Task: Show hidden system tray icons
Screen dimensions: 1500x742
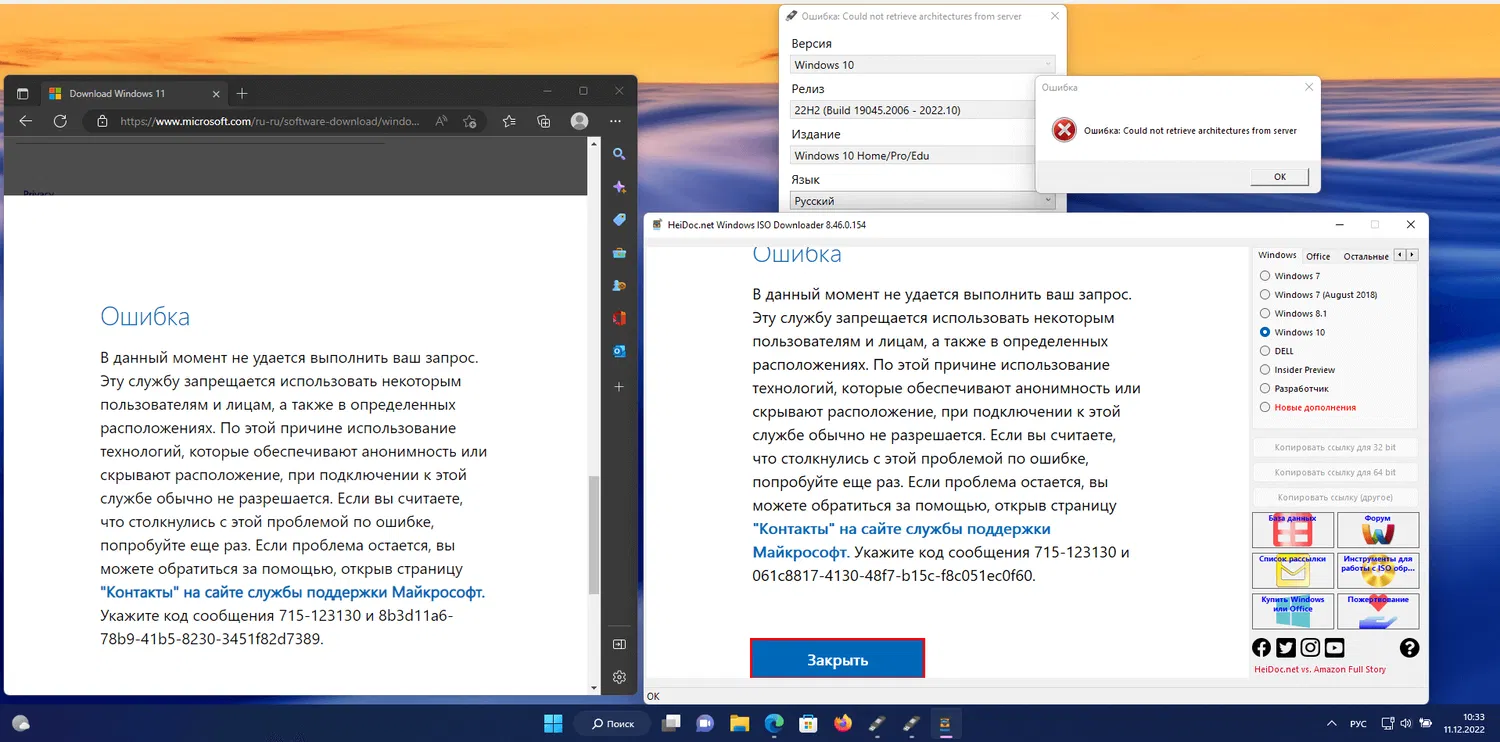Action: pyautogui.click(x=1330, y=723)
